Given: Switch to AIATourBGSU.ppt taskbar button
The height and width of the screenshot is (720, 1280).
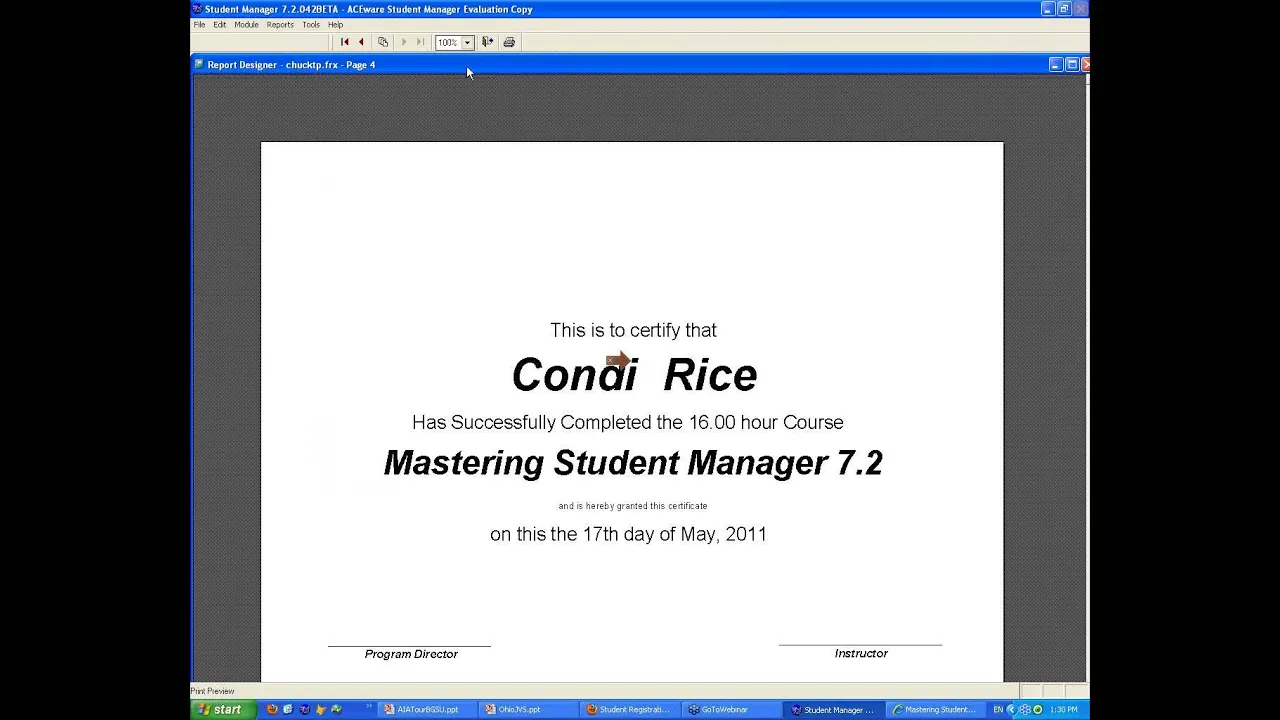Looking at the screenshot, I should 427,709.
